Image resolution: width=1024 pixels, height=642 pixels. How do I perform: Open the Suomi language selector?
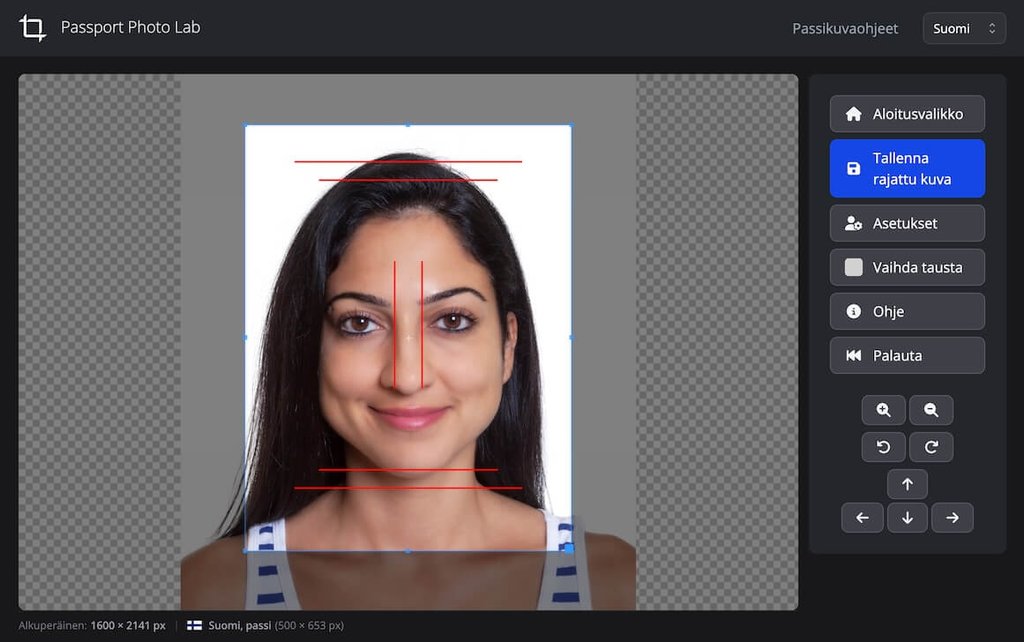click(963, 28)
